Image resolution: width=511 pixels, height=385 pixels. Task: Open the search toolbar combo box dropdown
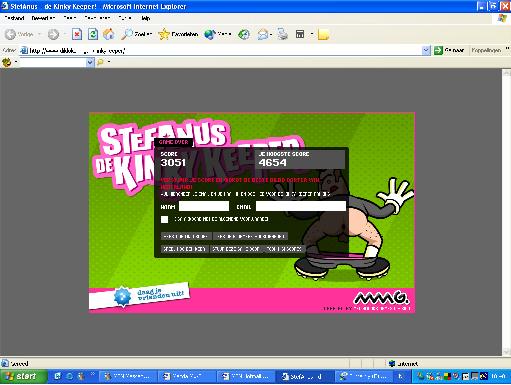click(x=90, y=62)
